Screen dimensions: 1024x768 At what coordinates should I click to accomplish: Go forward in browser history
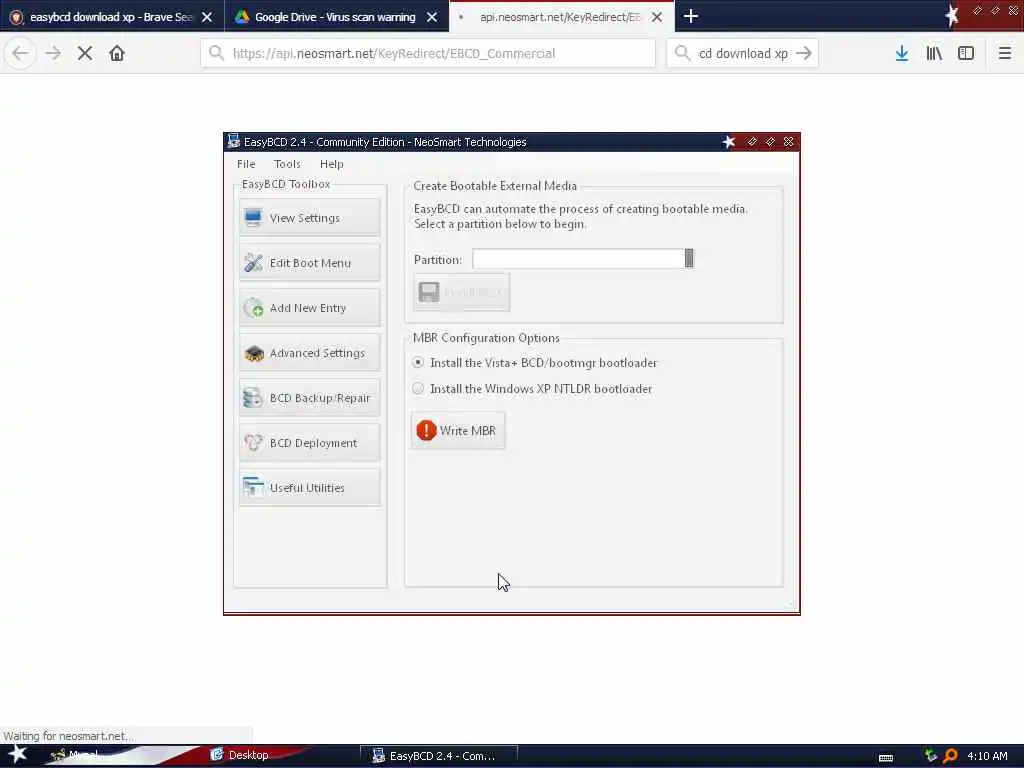(53, 54)
